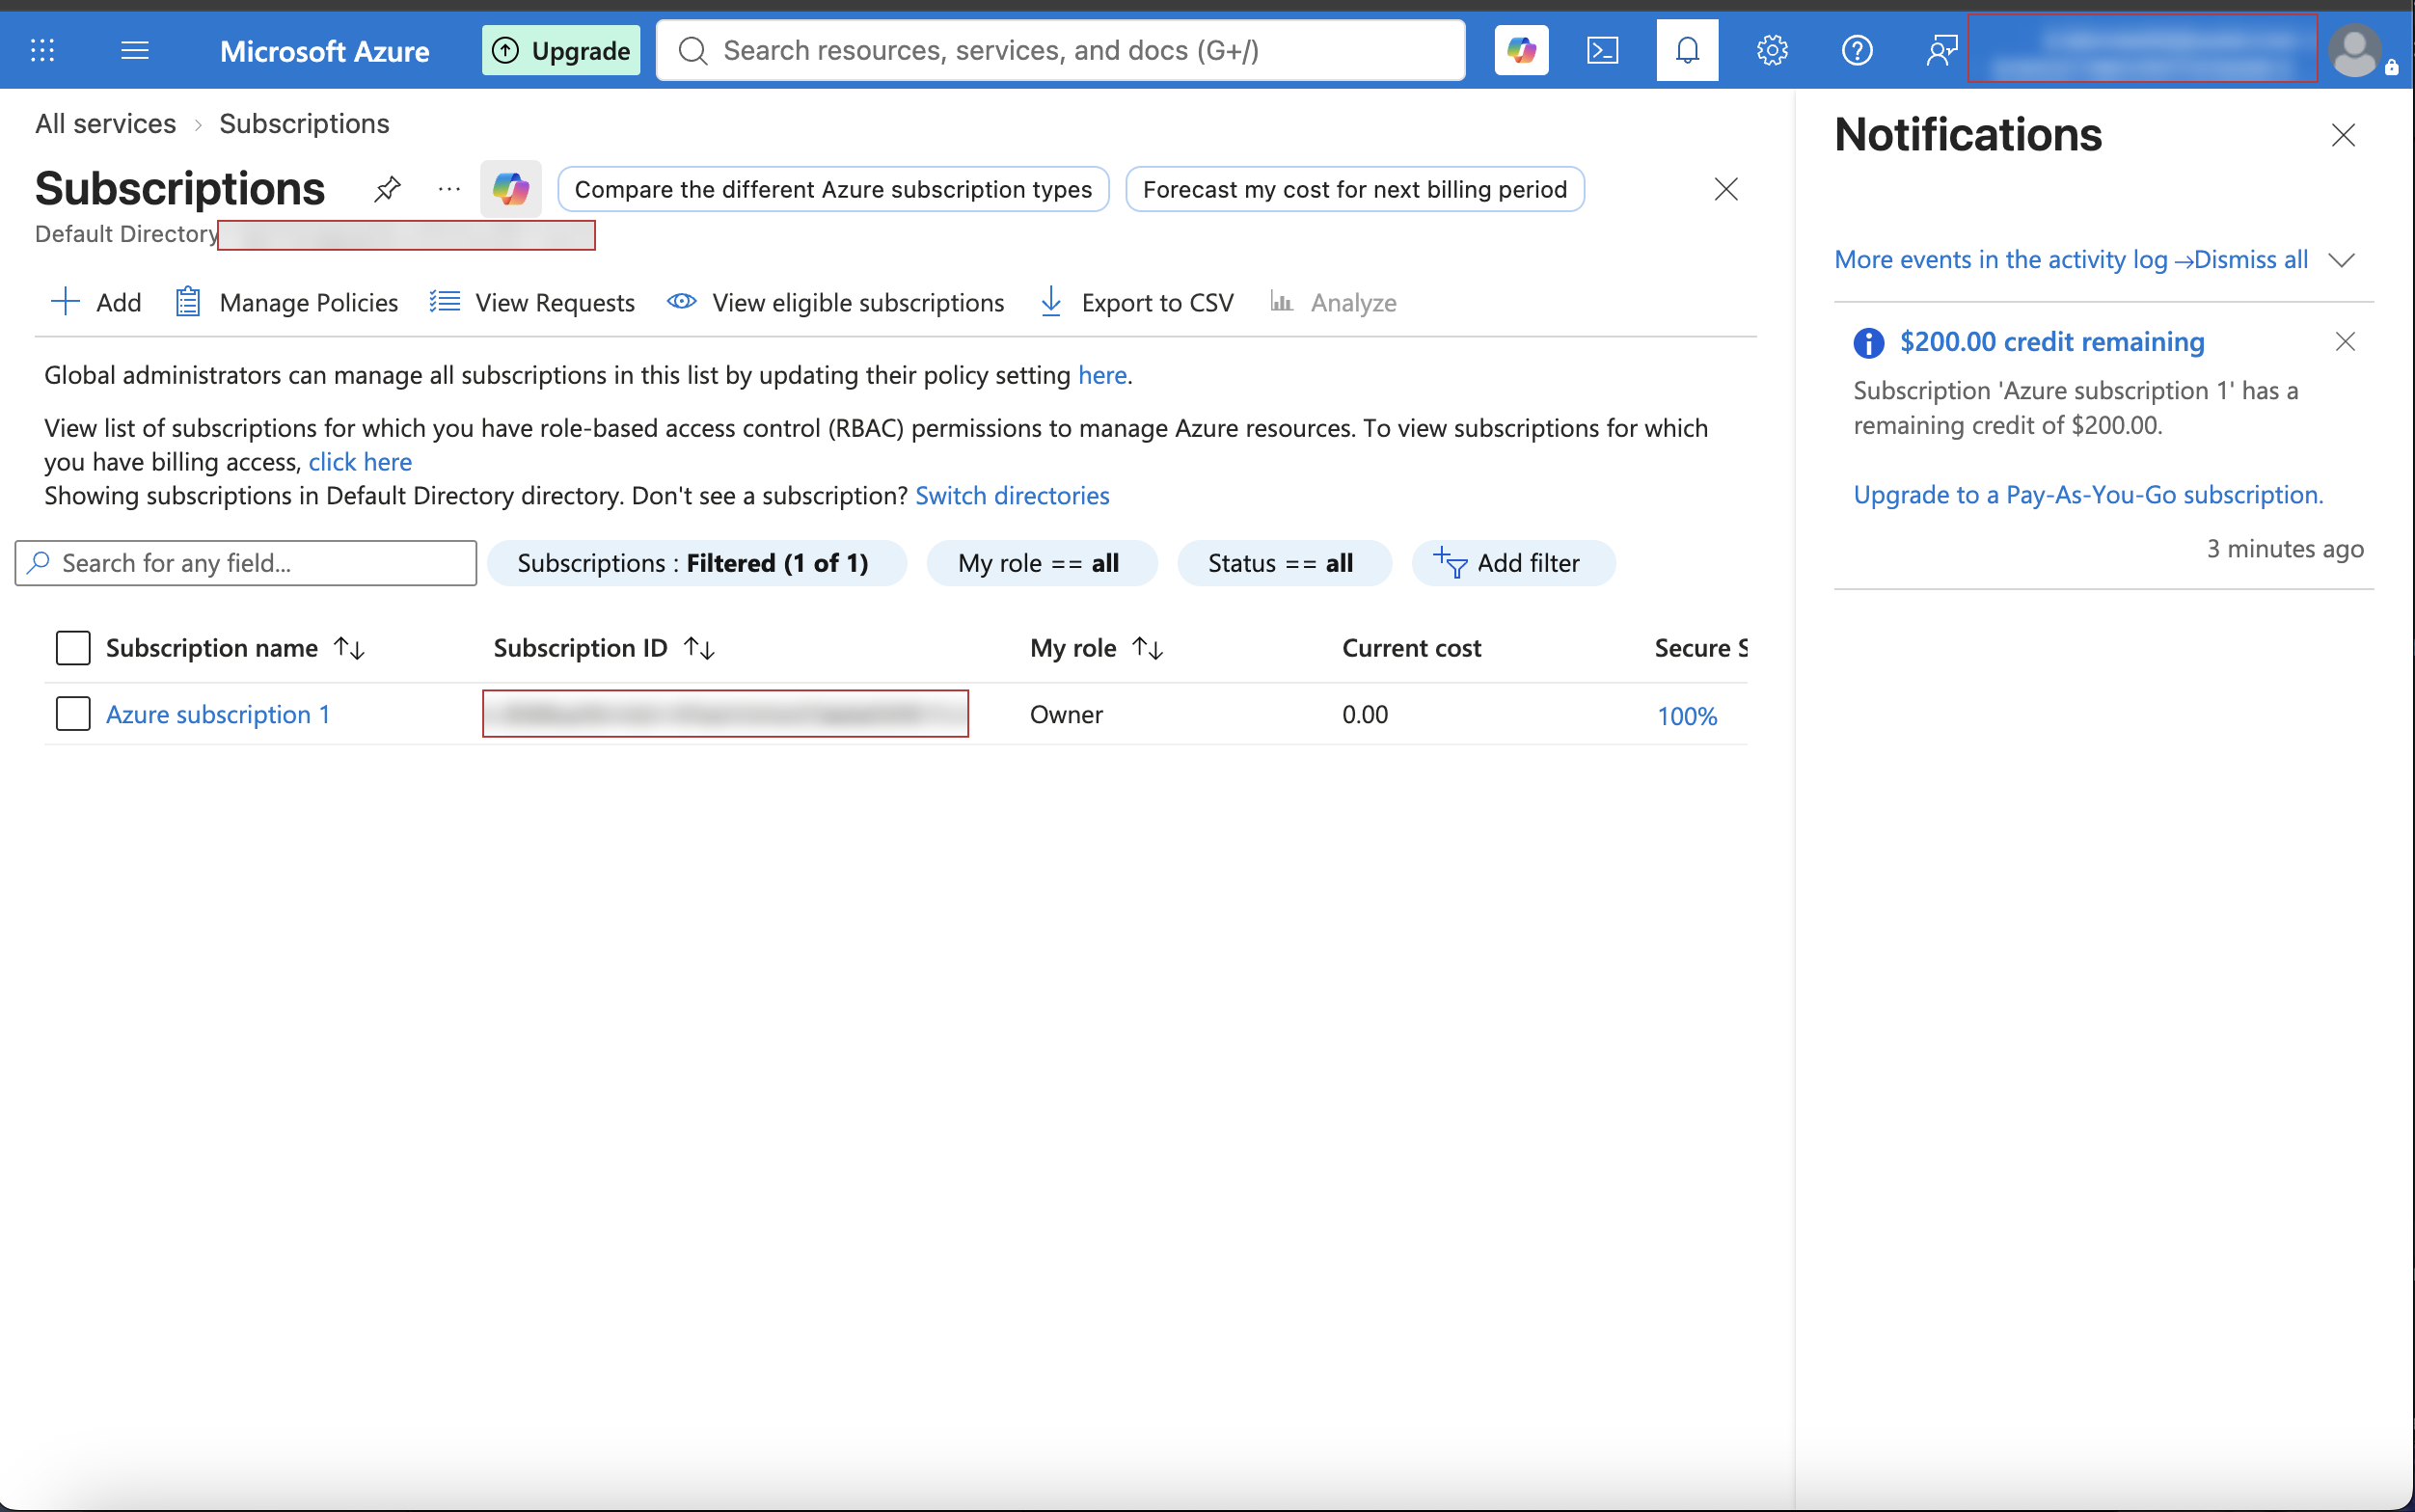Close the Notifications panel
This screenshot has height=1512, width=2415.
point(2343,135)
